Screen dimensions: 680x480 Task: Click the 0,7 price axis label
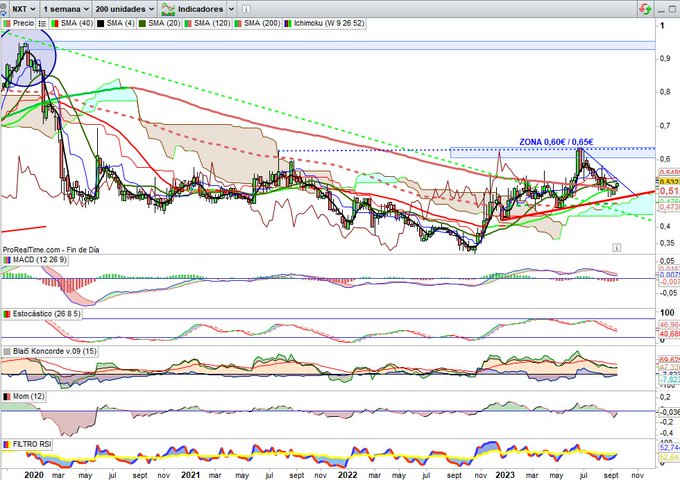pos(665,125)
